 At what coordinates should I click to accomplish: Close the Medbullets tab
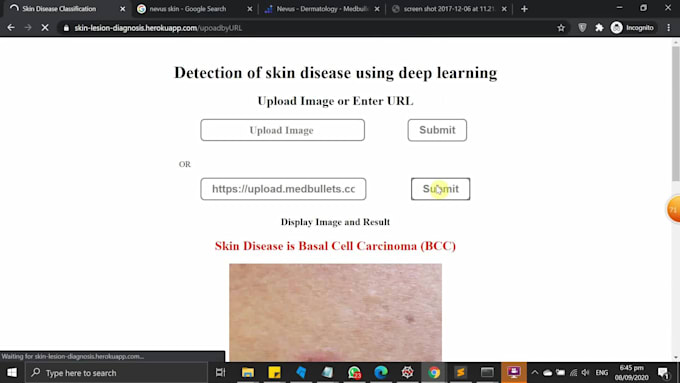(377, 9)
